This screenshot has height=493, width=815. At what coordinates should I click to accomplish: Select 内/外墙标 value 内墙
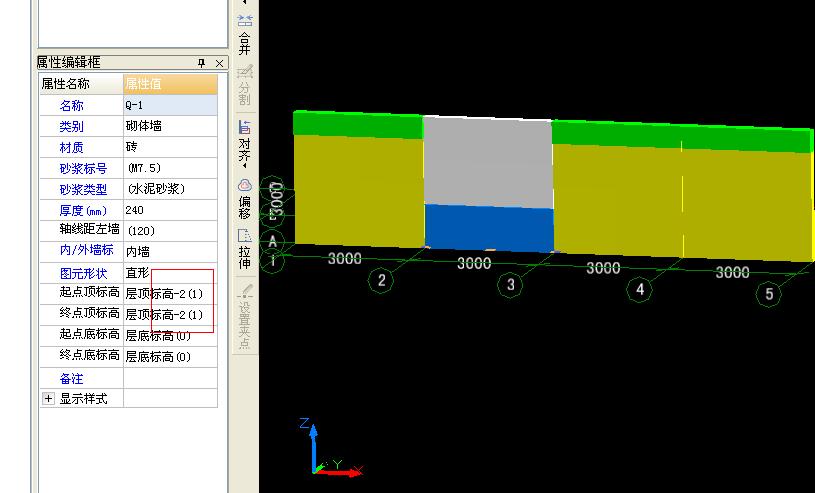170,251
